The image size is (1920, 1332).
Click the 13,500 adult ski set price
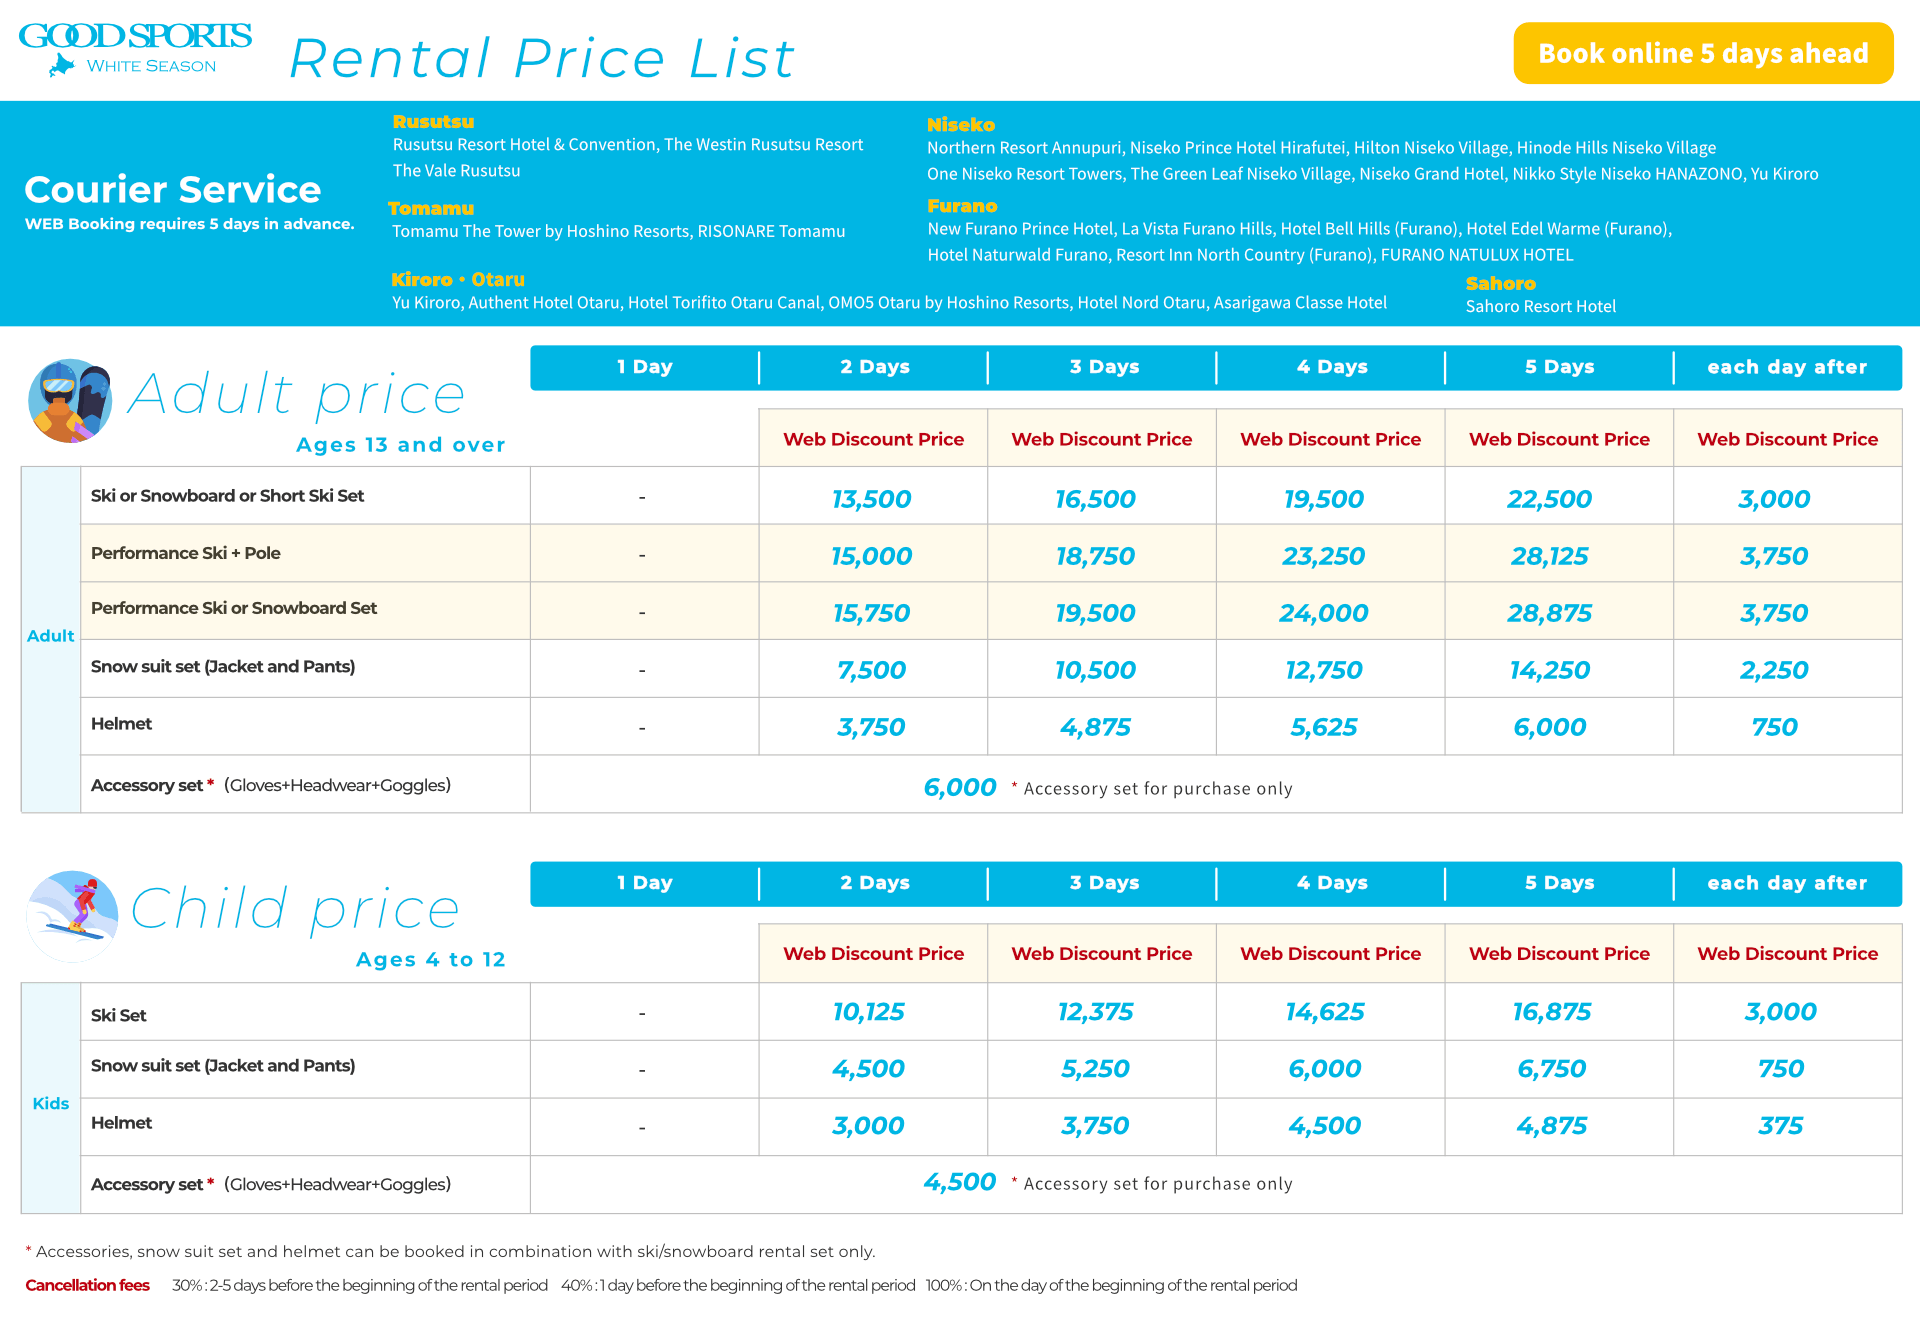click(871, 499)
